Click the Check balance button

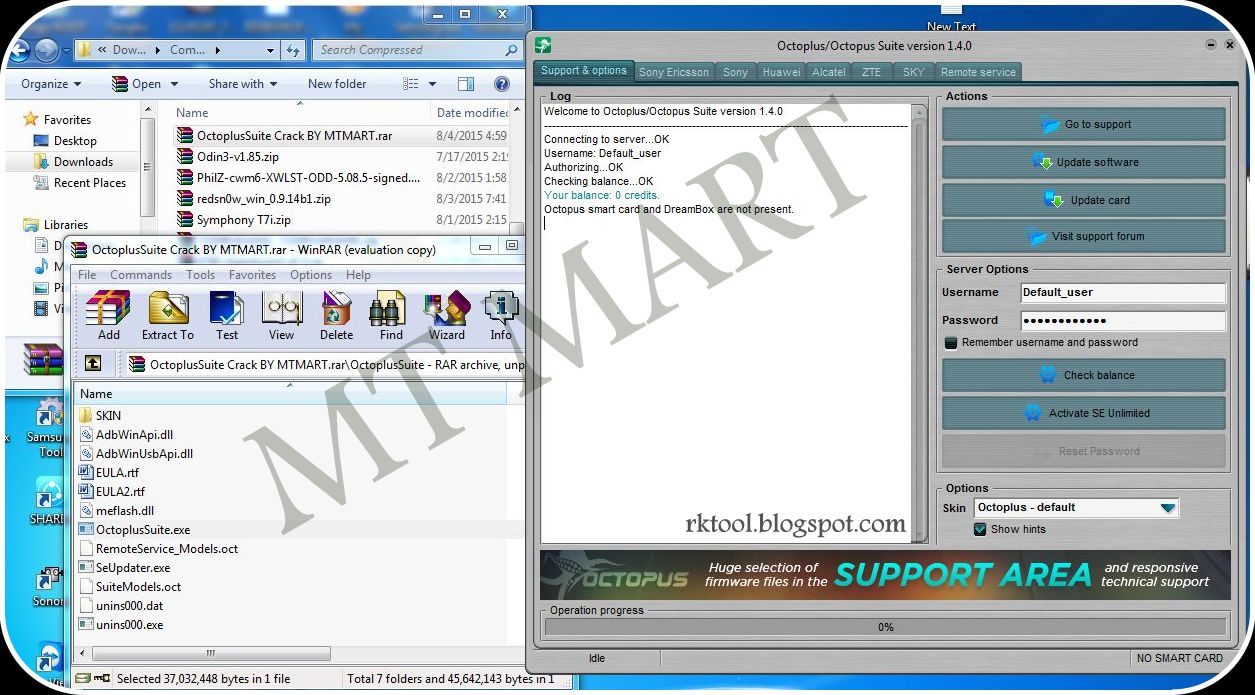point(1084,375)
